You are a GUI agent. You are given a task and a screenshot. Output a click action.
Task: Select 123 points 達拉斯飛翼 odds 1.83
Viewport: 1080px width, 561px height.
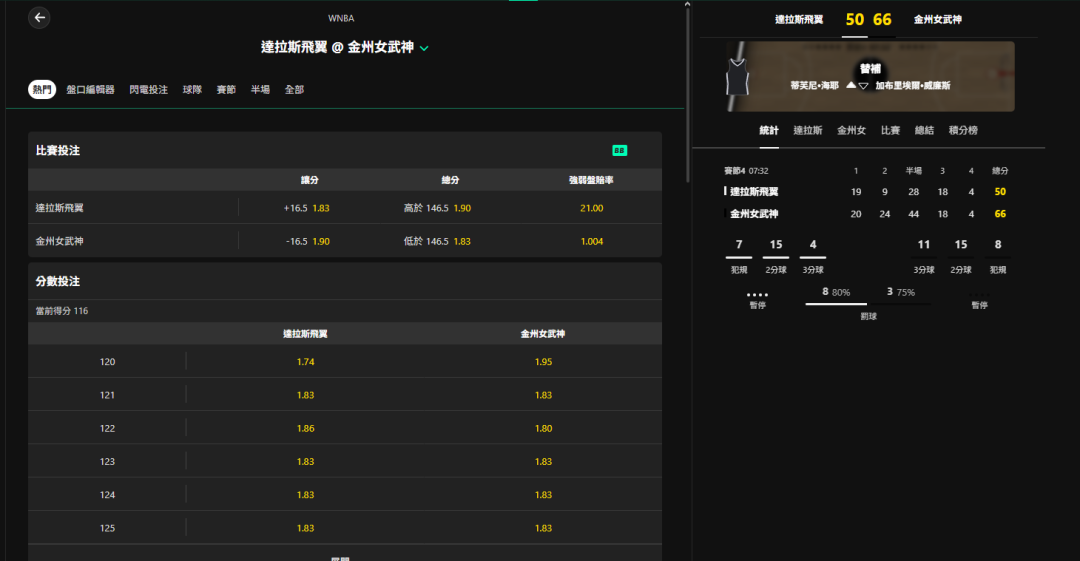coord(305,462)
